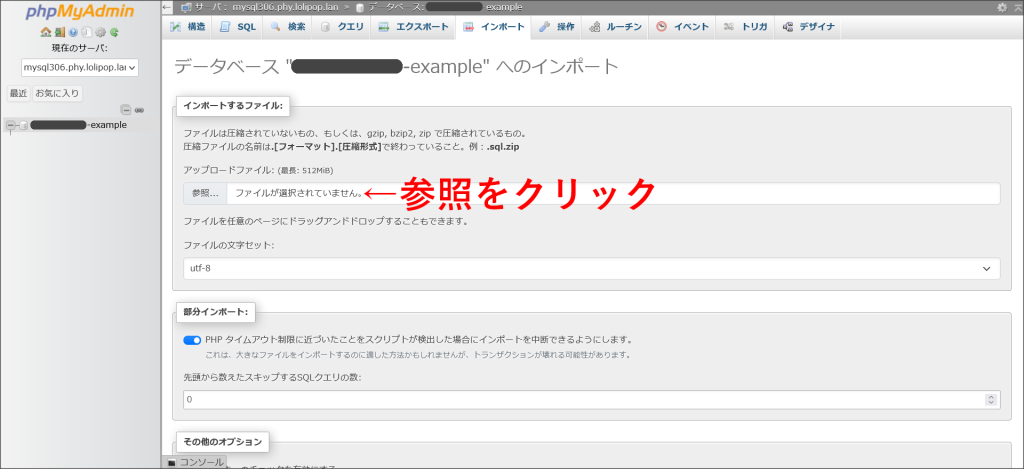Open navigation panel settings gear
The height and width of the screenshot is (469, 1024).
[x=100, y=32]
